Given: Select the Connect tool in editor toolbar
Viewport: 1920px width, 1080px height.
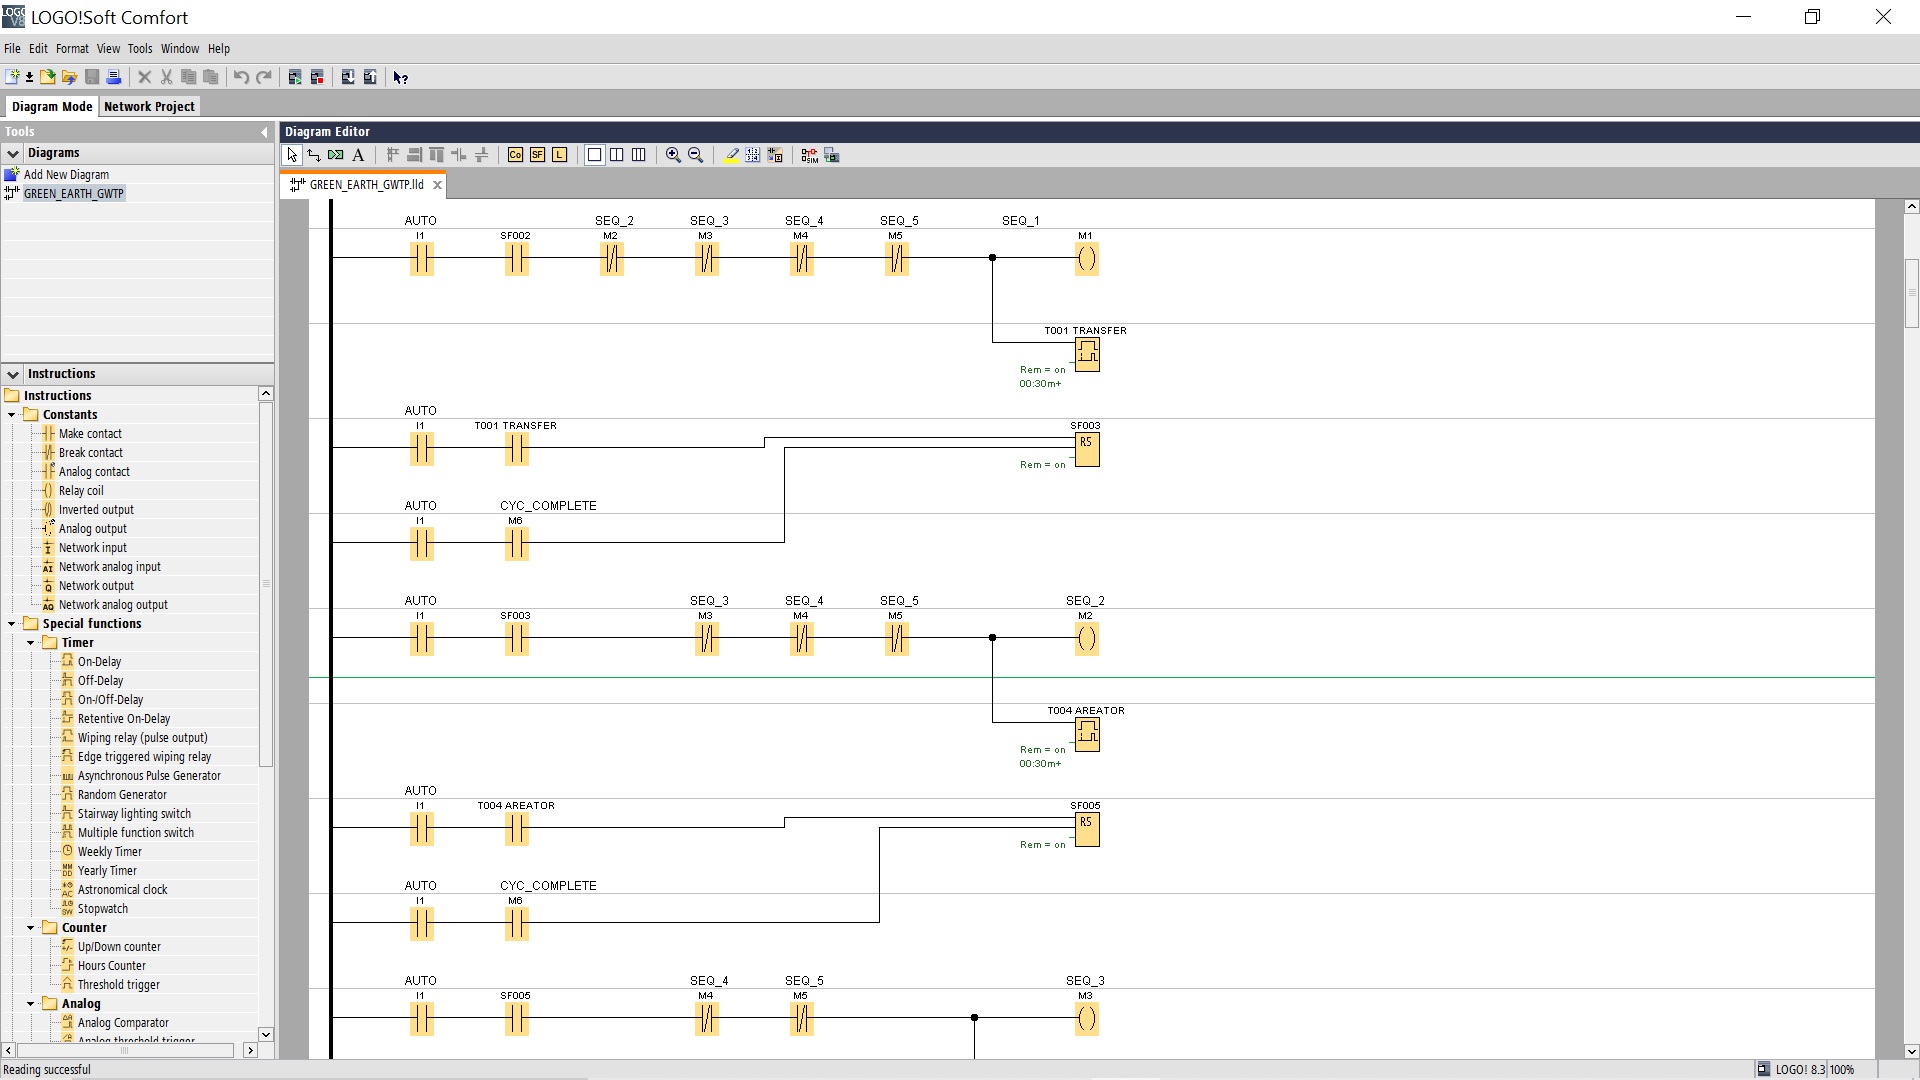Looking at the screenshot, I should pyautogui.click(x=314, y=155).
